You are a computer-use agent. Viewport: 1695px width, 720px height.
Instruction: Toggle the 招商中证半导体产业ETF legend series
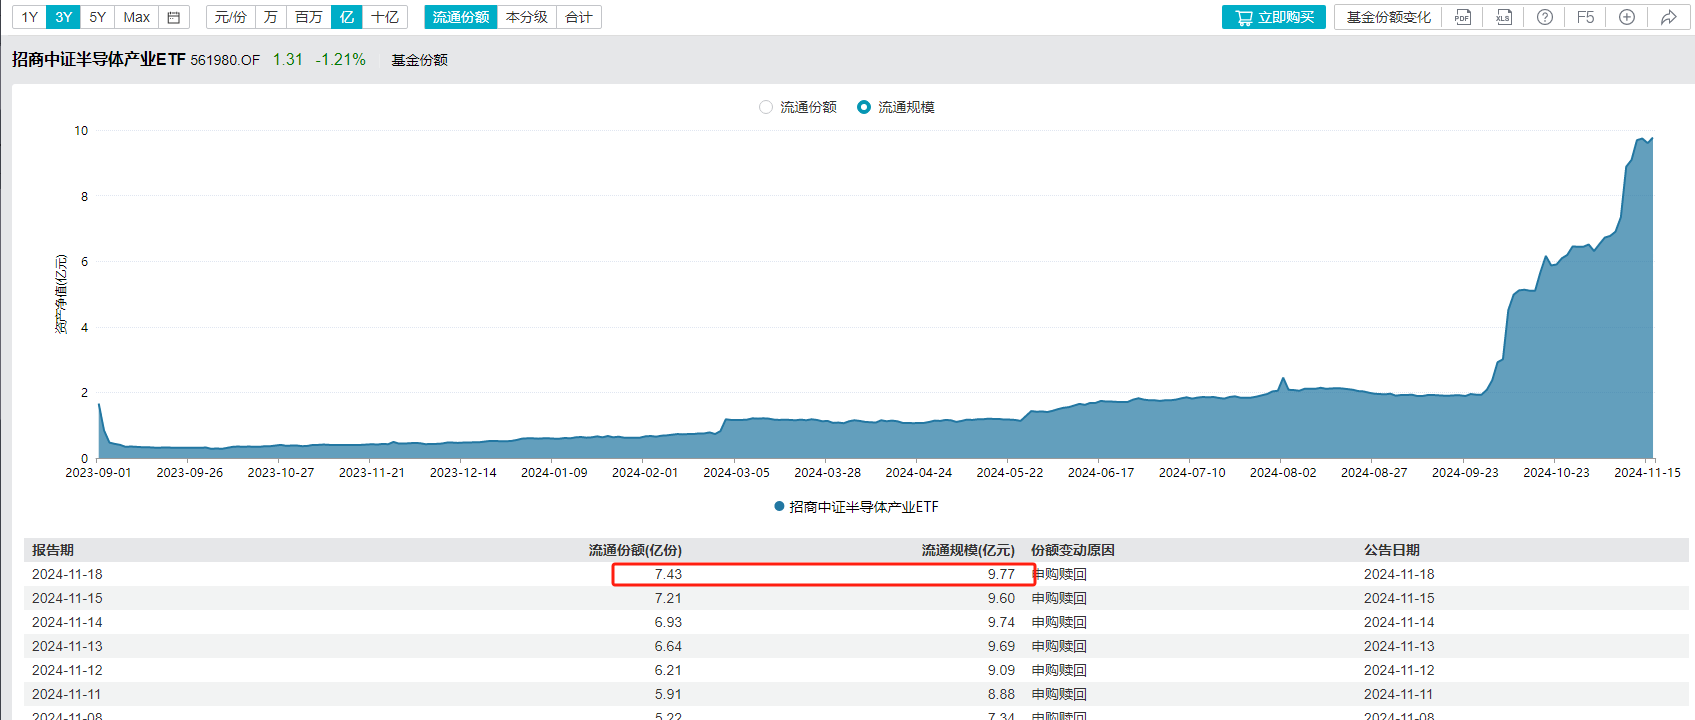click(856, 507)
